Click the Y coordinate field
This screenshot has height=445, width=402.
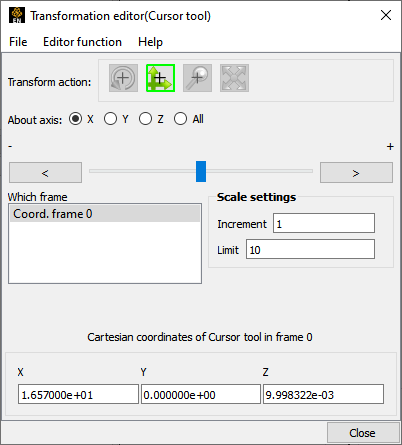(201, 394)
